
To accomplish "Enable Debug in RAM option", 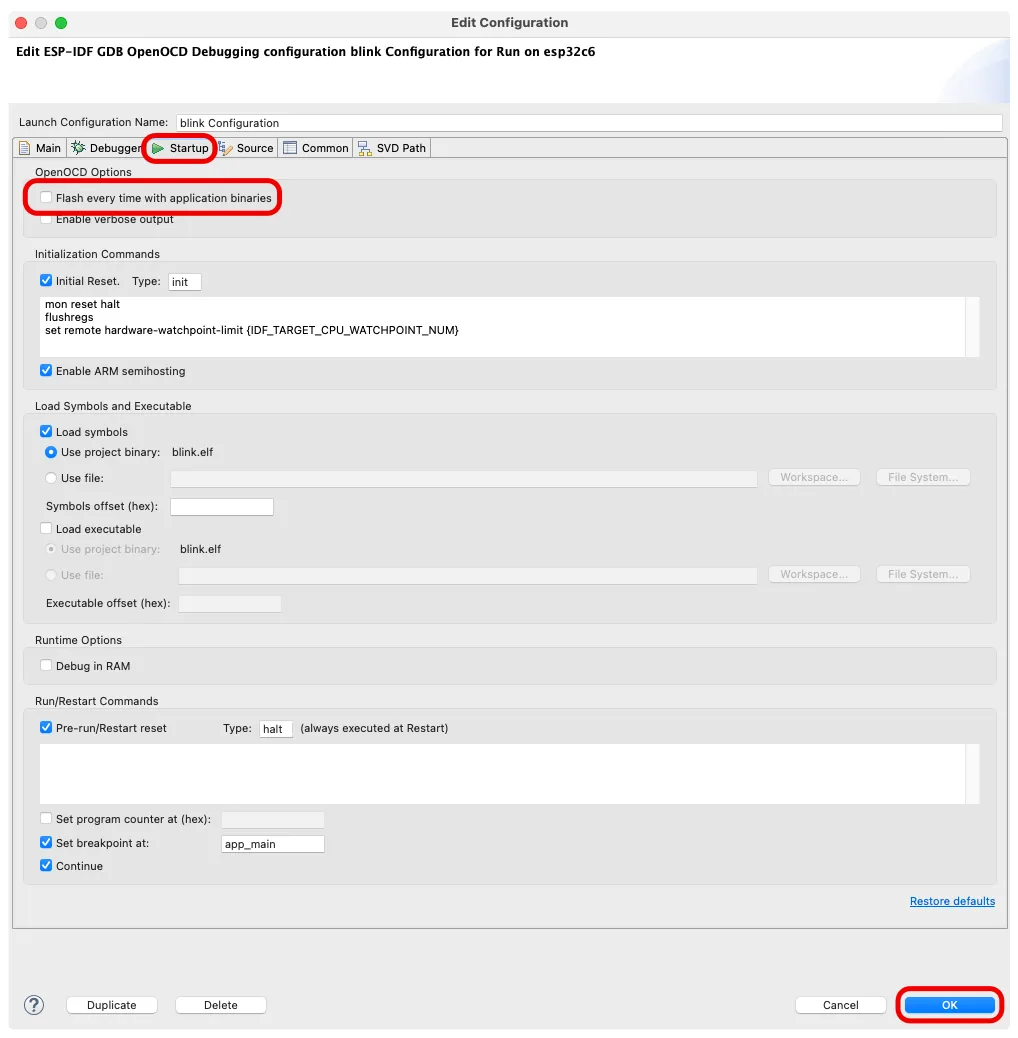I will [x=46, y=666].
